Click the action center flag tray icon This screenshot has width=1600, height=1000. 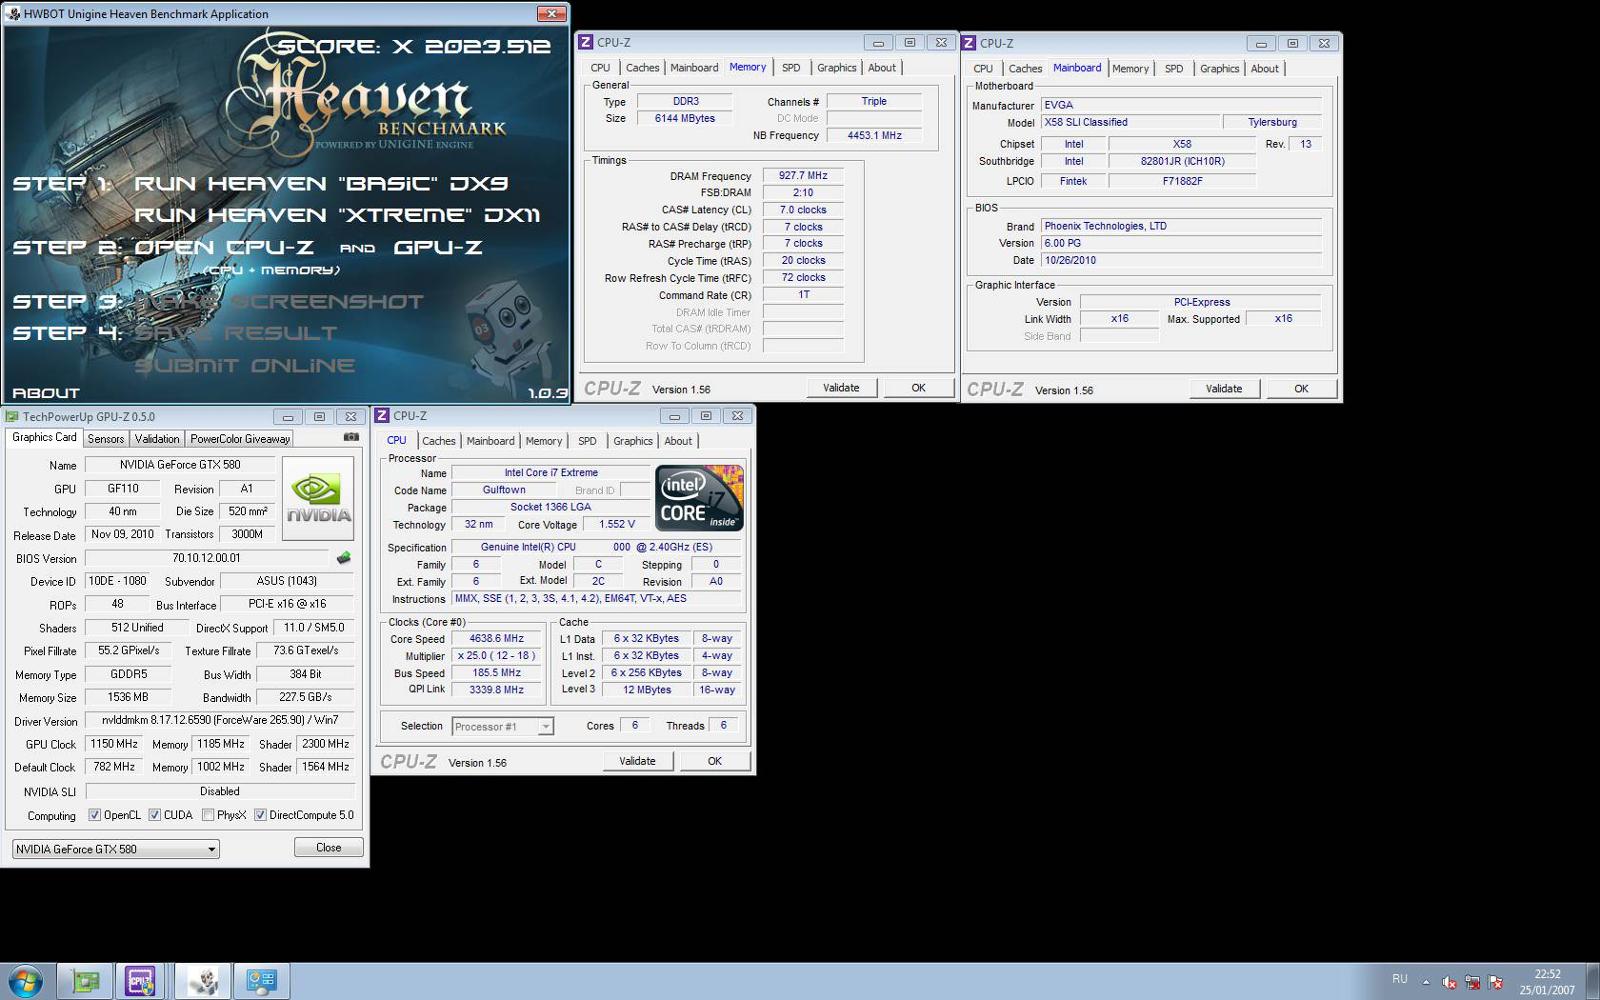pyautogui.click(x=1496, y=982)
